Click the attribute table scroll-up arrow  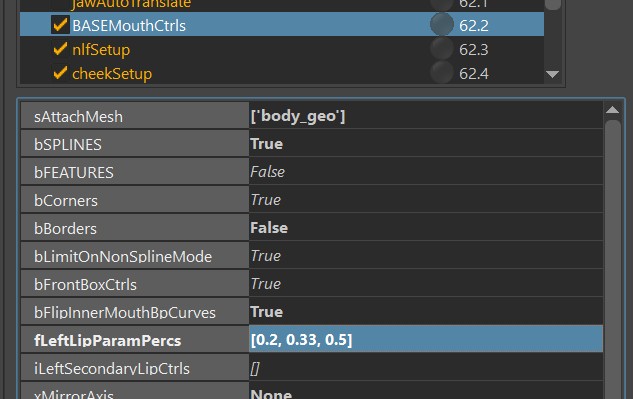point(612,109)
